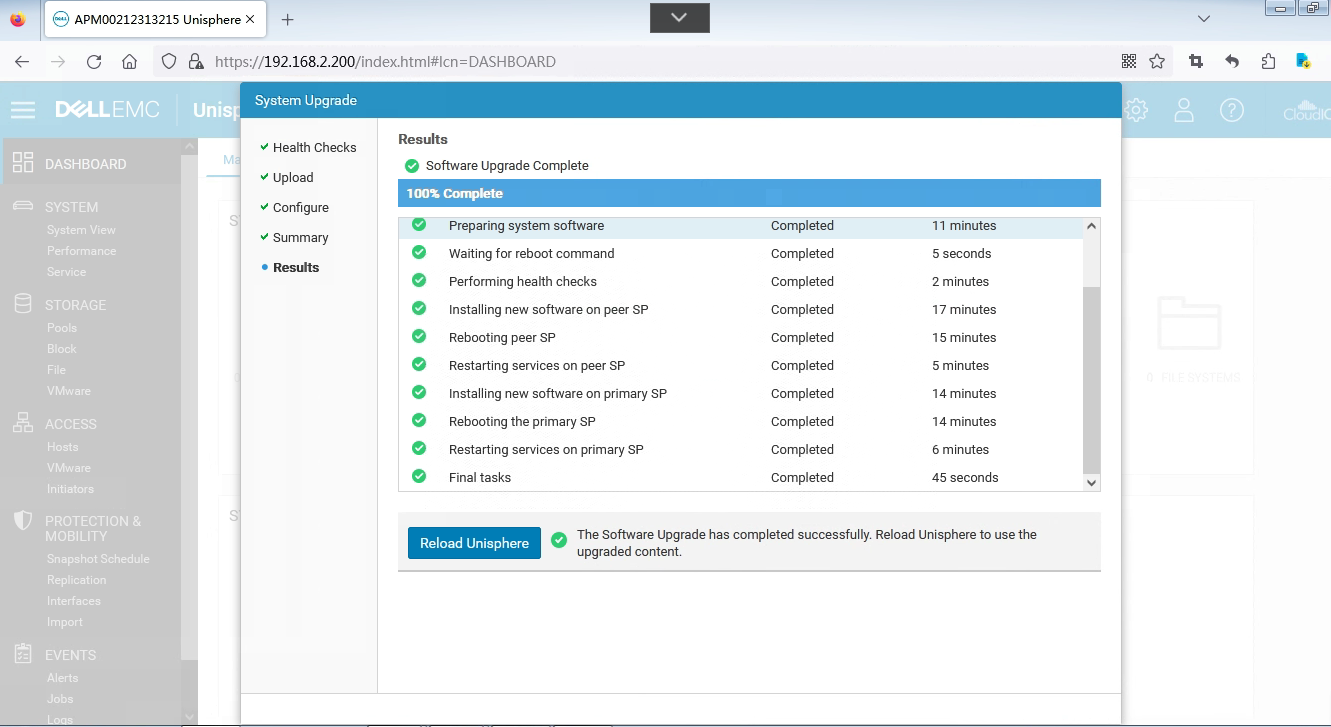The image size is (1331, 727).
Task: Open Import in sidebar
Action: [65, 622]
